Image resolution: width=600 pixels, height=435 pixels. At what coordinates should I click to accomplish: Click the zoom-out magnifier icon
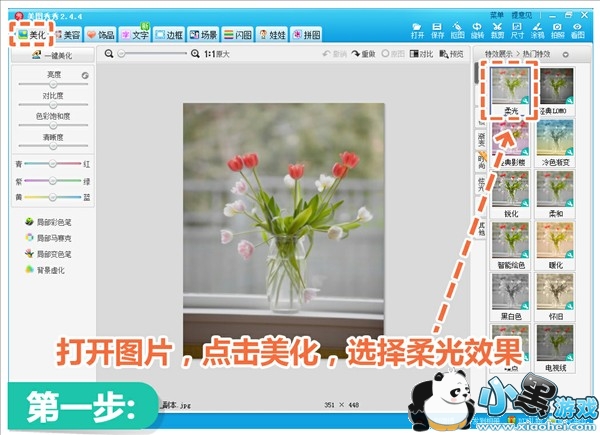click(109, 54)
